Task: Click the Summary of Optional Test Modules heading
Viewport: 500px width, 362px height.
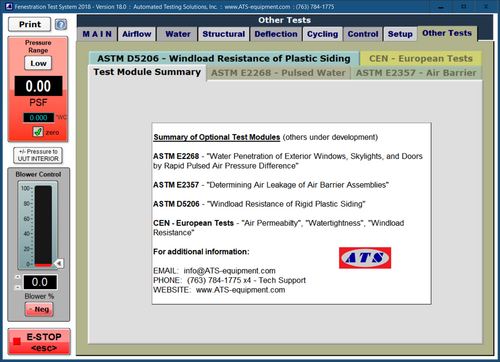Action: tap(217, 137)
